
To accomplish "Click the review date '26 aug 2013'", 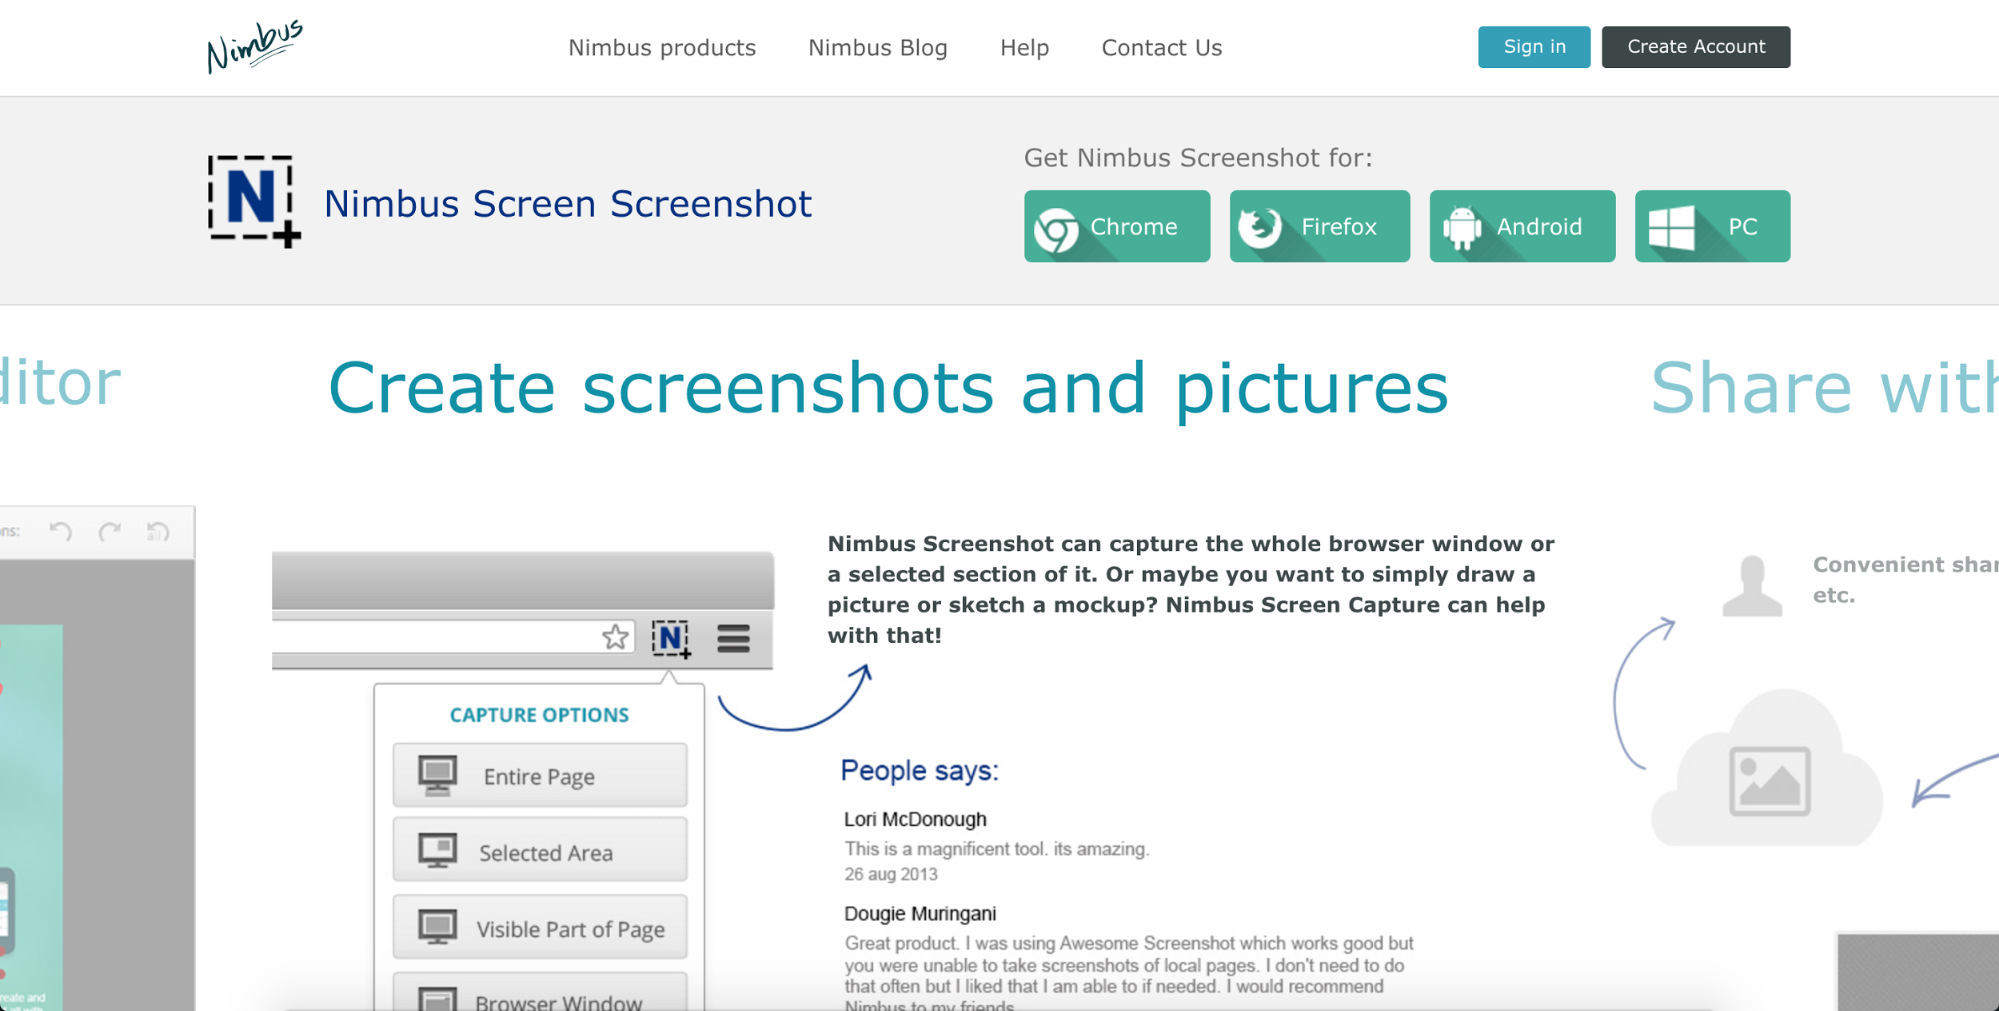I will pyautogui.click(x=891, y=874).
